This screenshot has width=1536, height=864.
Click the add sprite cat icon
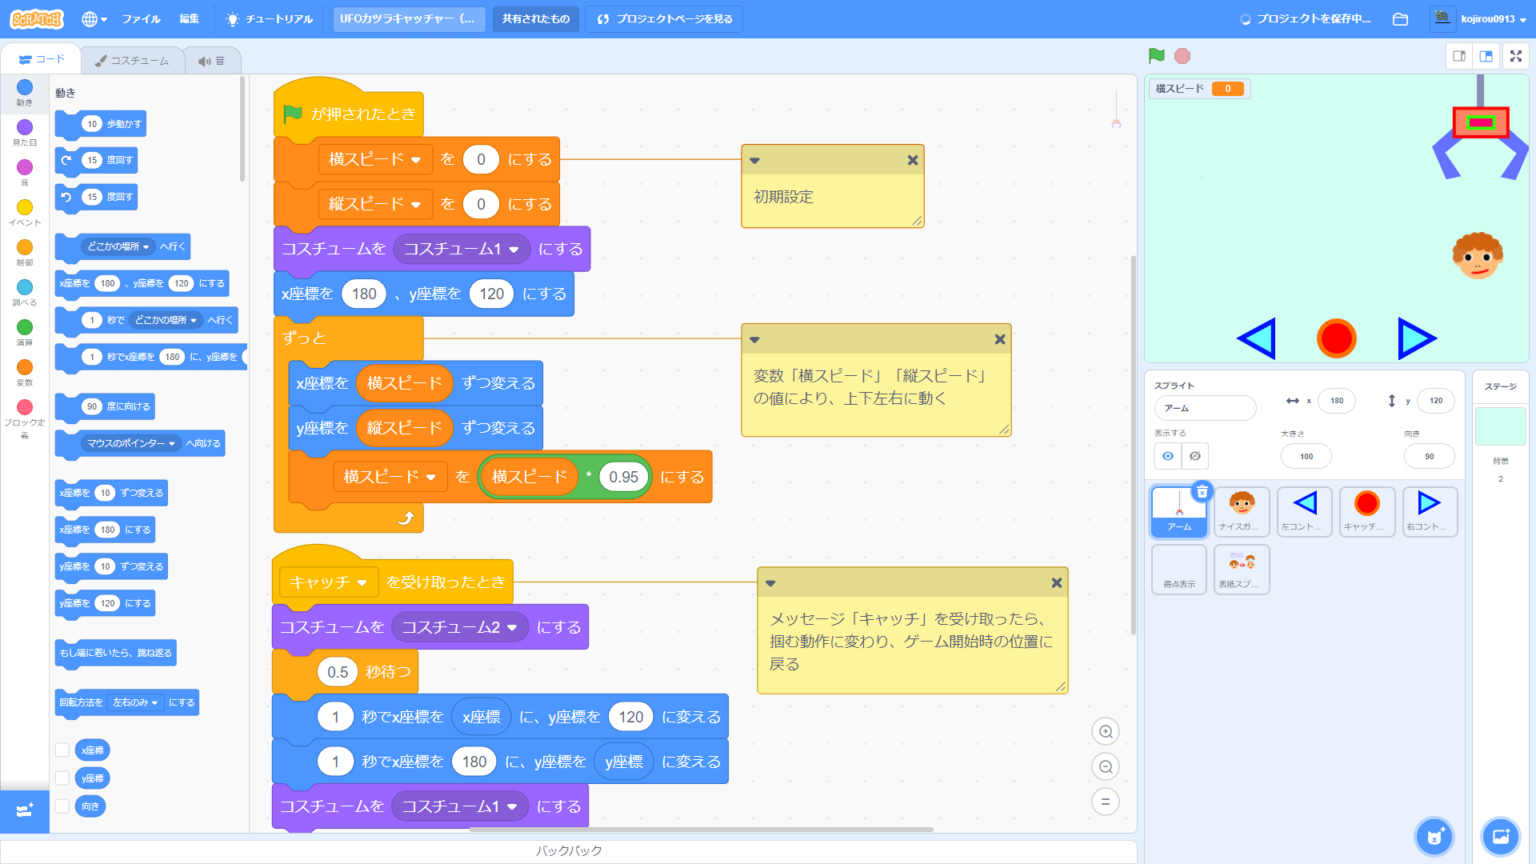(x=1434, y=836)
